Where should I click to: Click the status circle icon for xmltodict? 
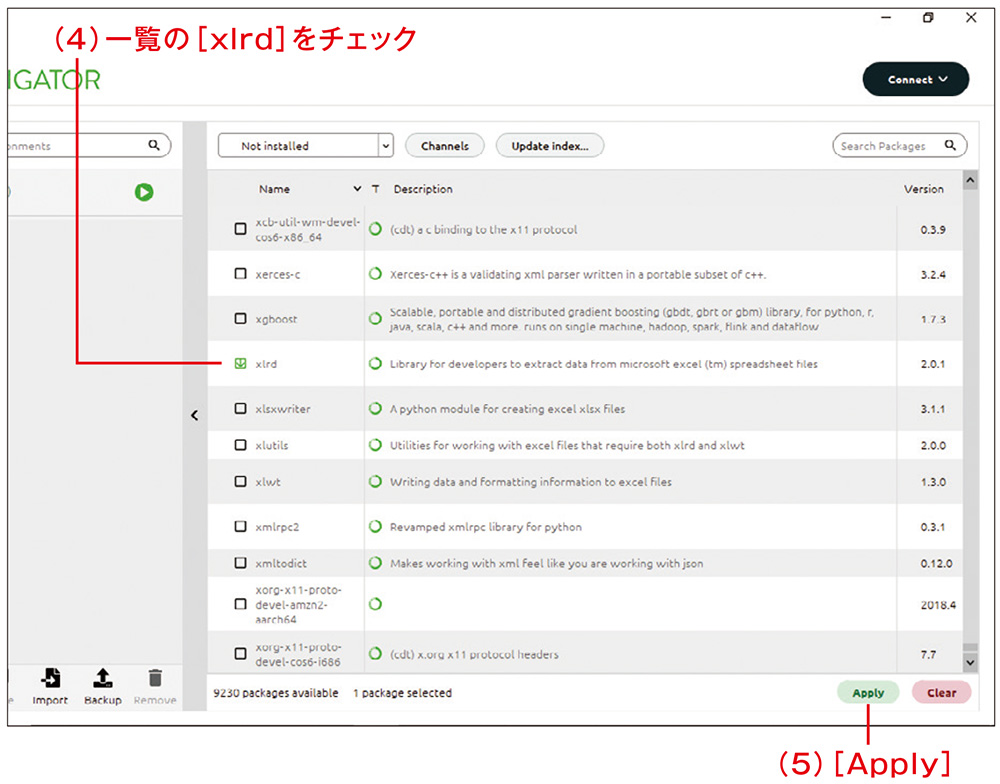(x=376, y=563)
